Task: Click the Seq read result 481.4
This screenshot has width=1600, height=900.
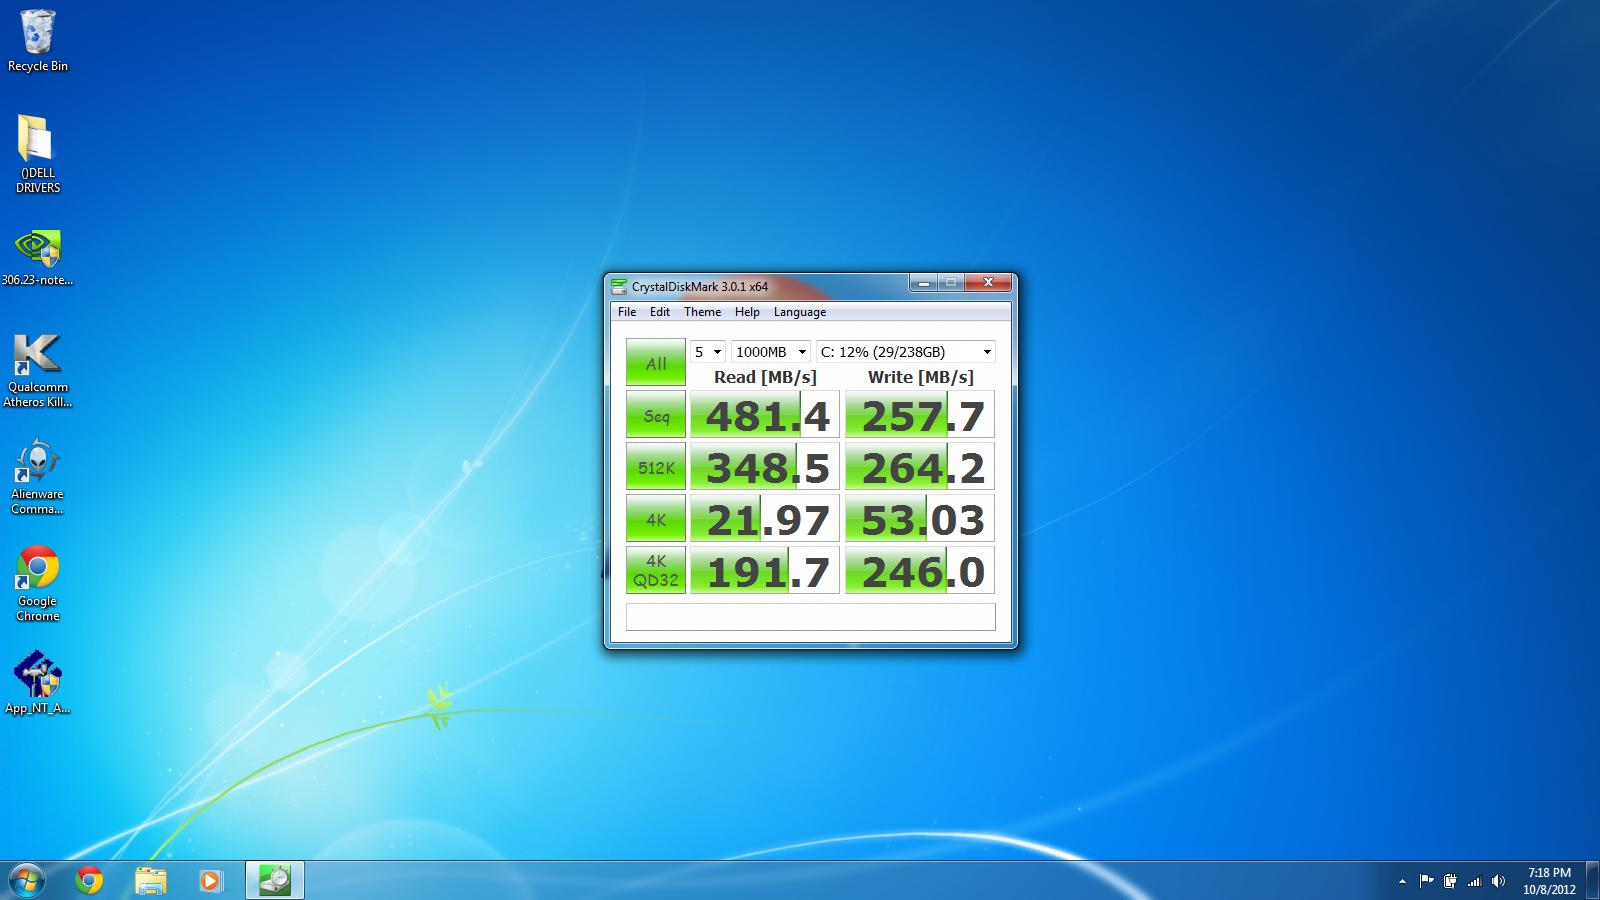Action: pos(765,415)
